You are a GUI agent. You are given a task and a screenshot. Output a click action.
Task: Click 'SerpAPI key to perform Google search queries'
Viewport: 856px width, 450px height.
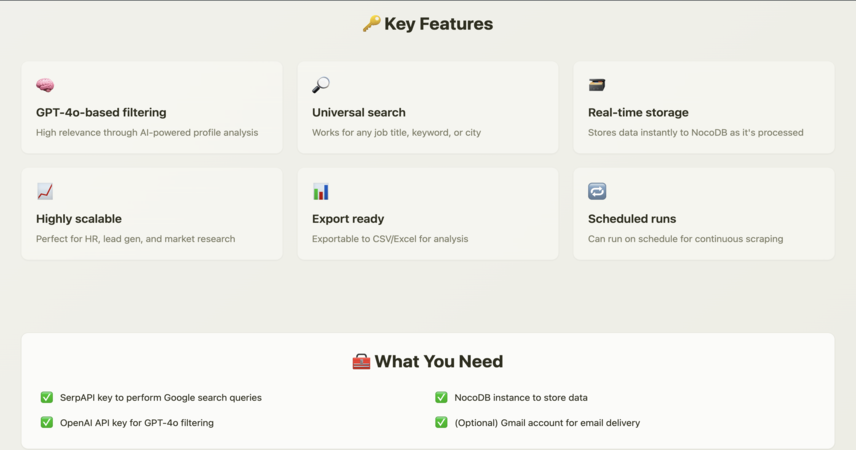[x=160, y=398]
